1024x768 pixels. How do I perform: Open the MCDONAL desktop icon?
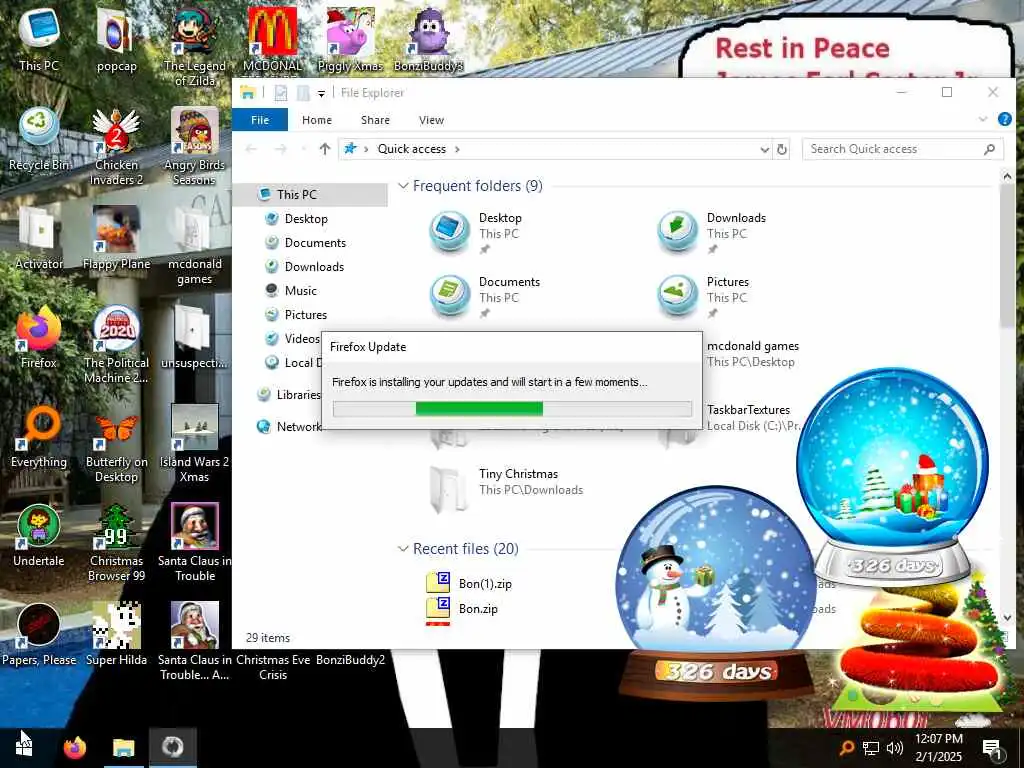[272, 40]
